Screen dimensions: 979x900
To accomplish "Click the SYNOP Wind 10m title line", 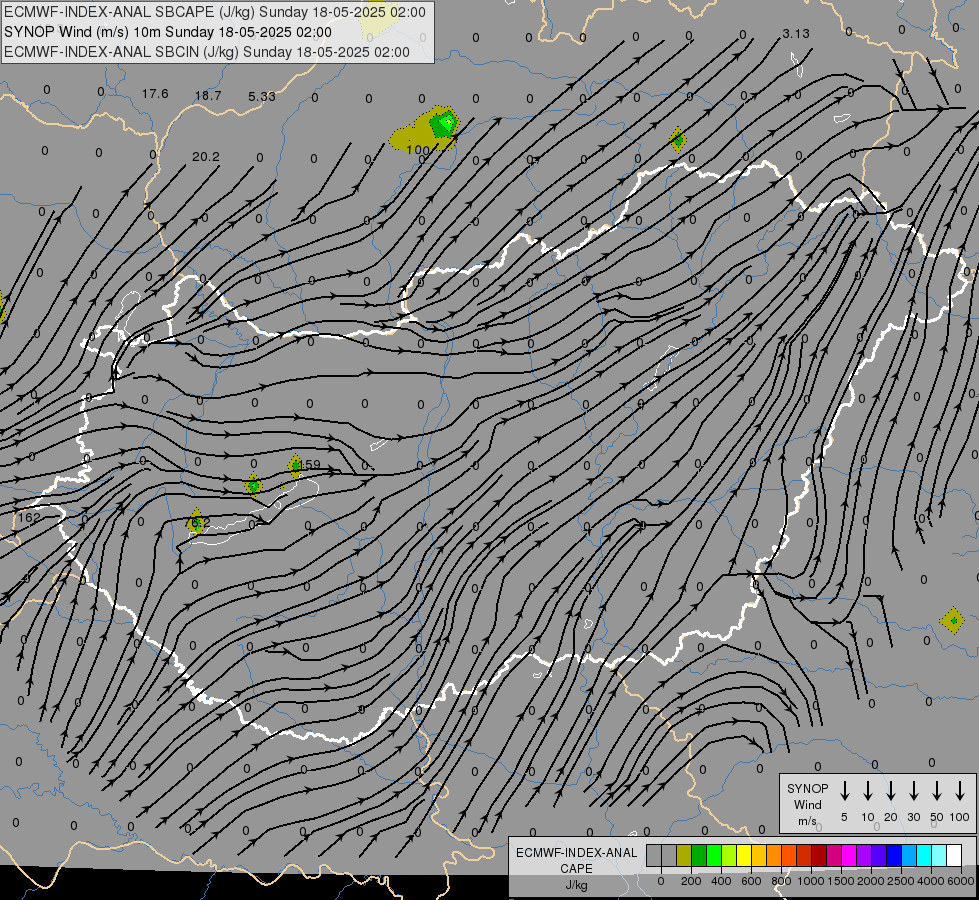I will (168, 32).
